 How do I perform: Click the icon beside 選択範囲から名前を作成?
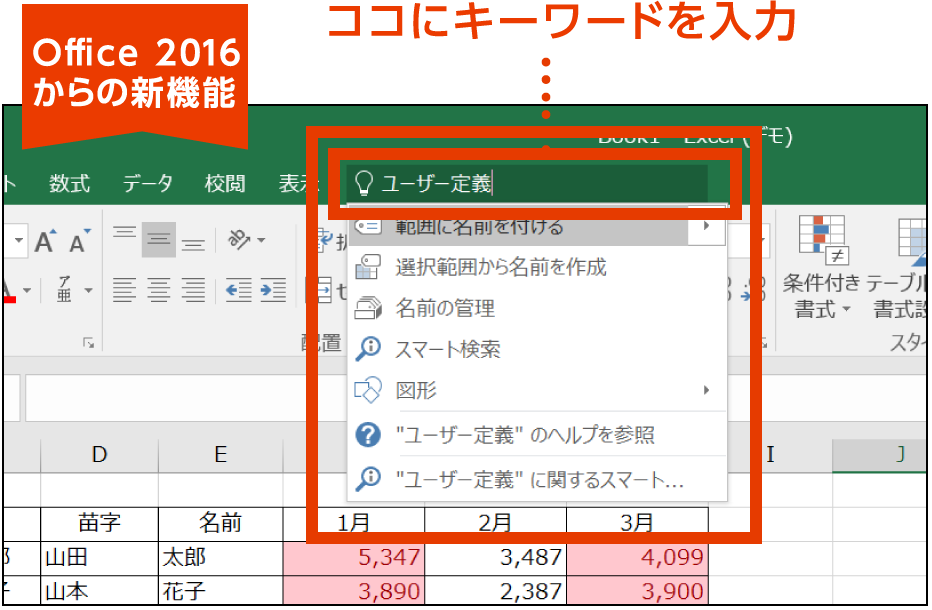coord(368,267)
